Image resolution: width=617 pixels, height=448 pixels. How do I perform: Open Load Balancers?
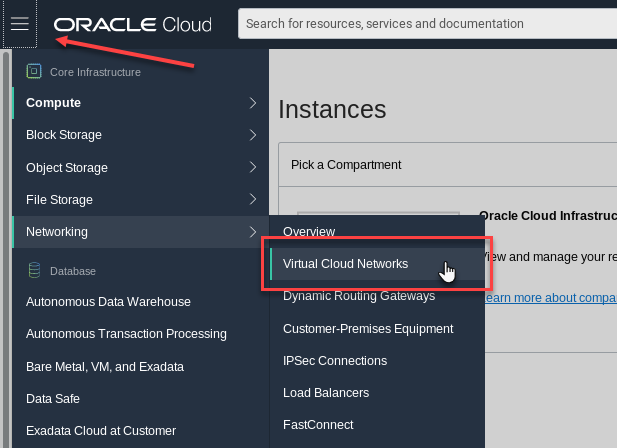[326, 393]
